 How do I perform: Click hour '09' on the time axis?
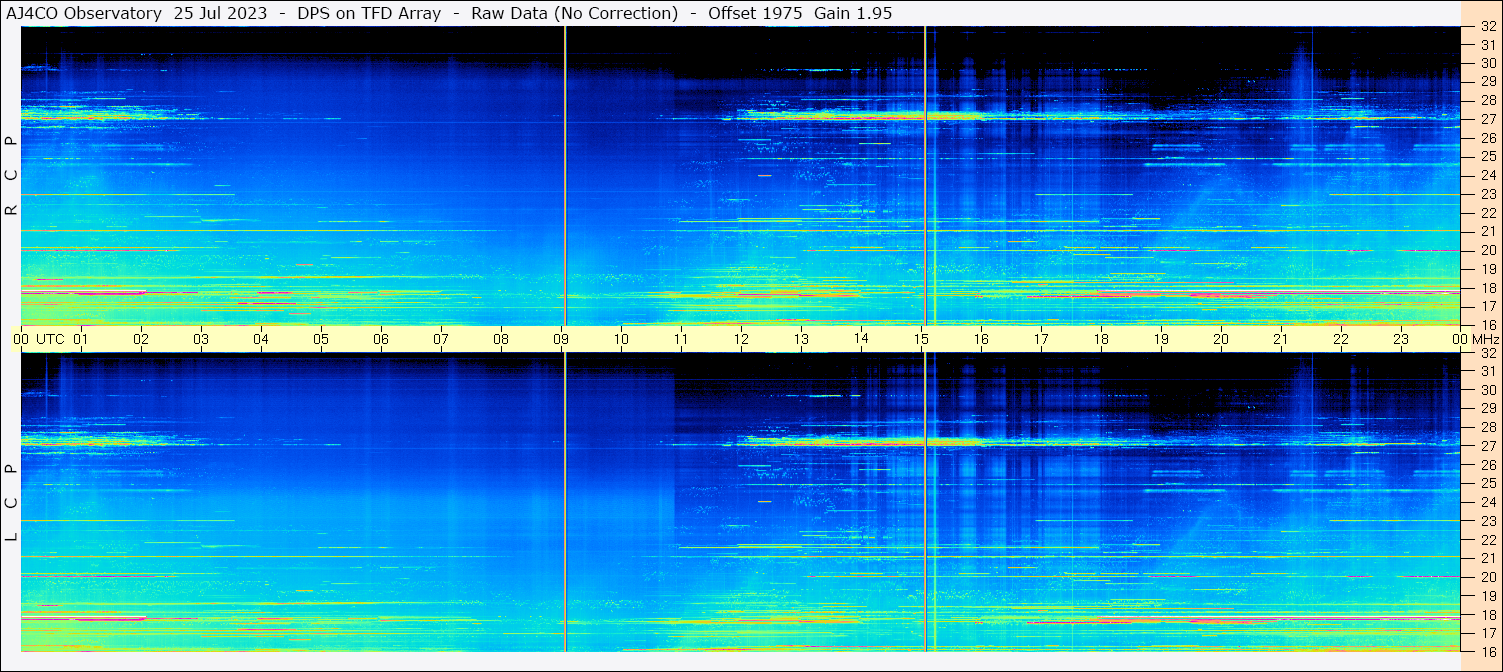[x=561, y=339]
